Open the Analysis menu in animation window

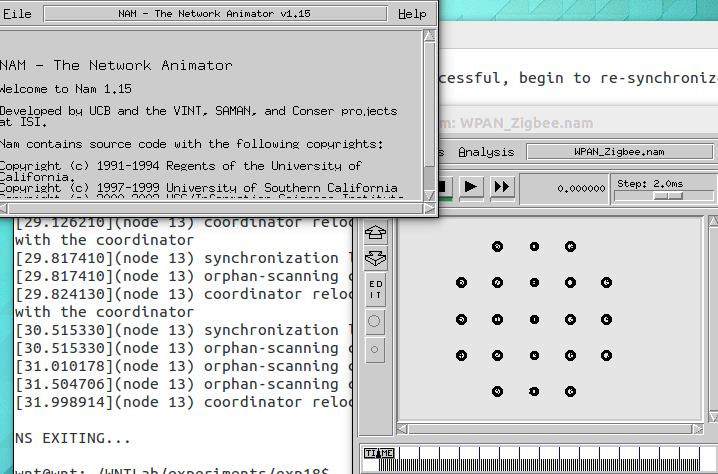click(486, 152)
